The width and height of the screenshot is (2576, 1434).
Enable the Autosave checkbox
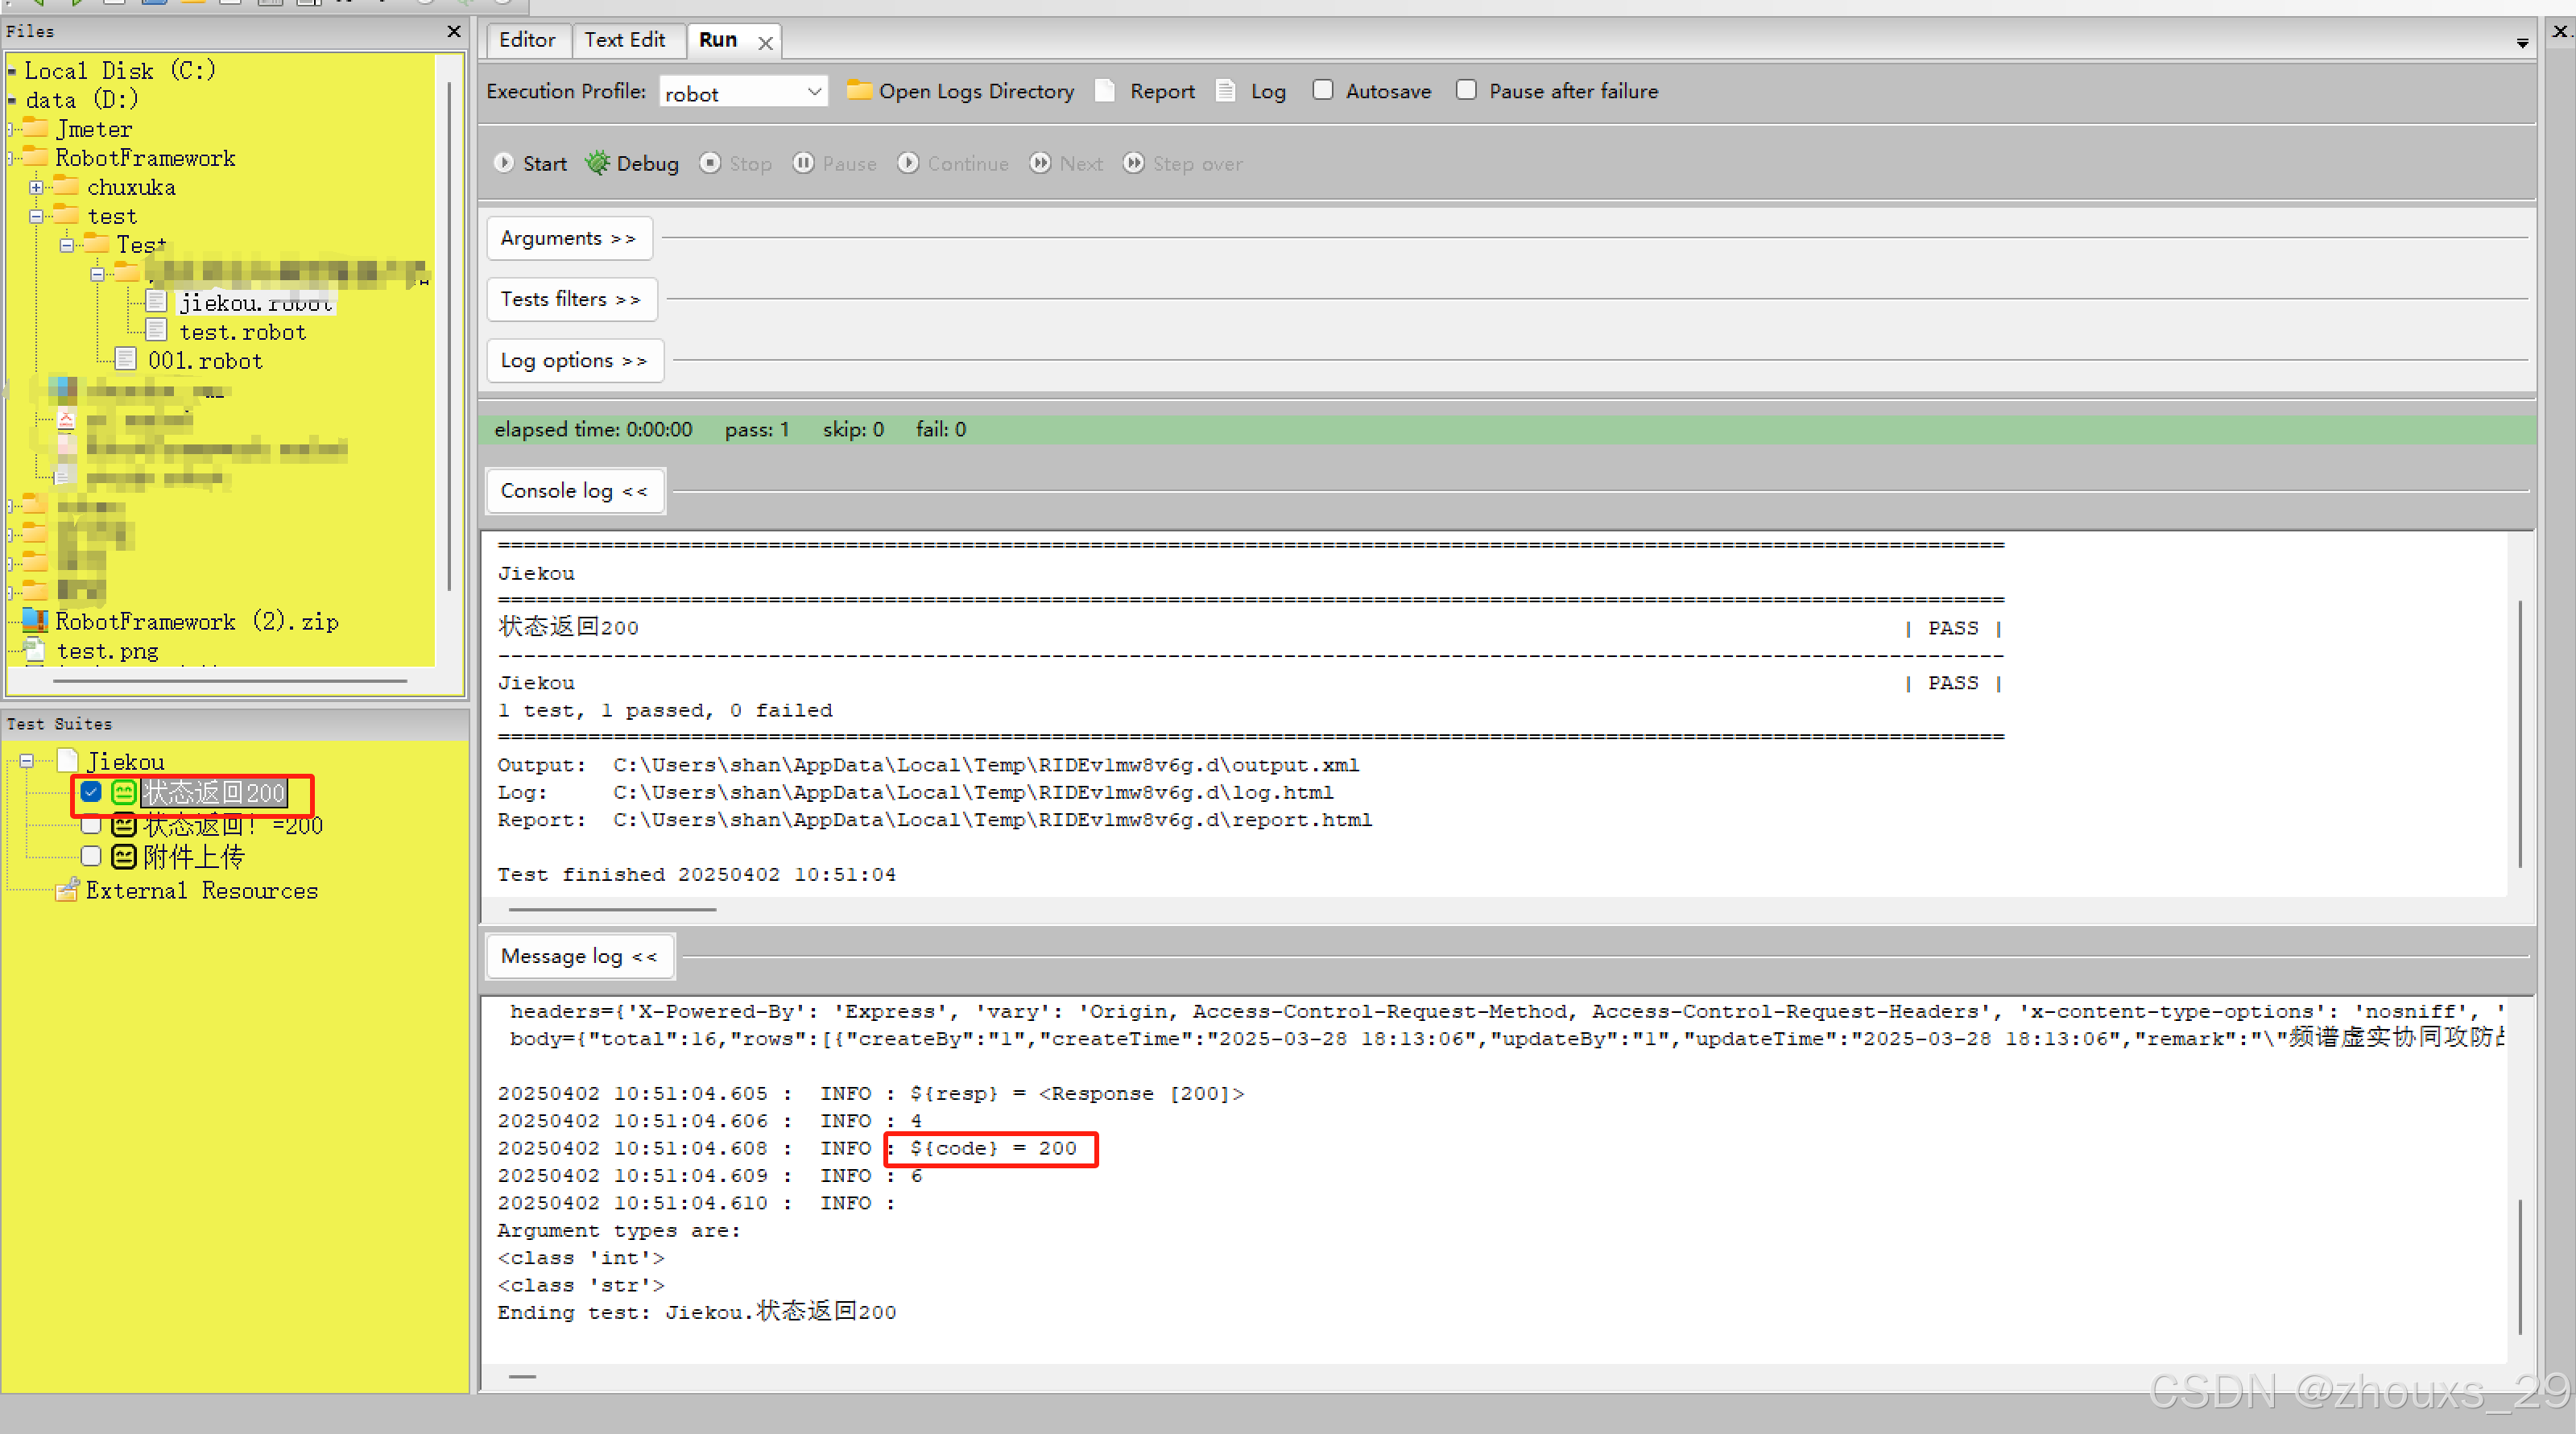1322,91
